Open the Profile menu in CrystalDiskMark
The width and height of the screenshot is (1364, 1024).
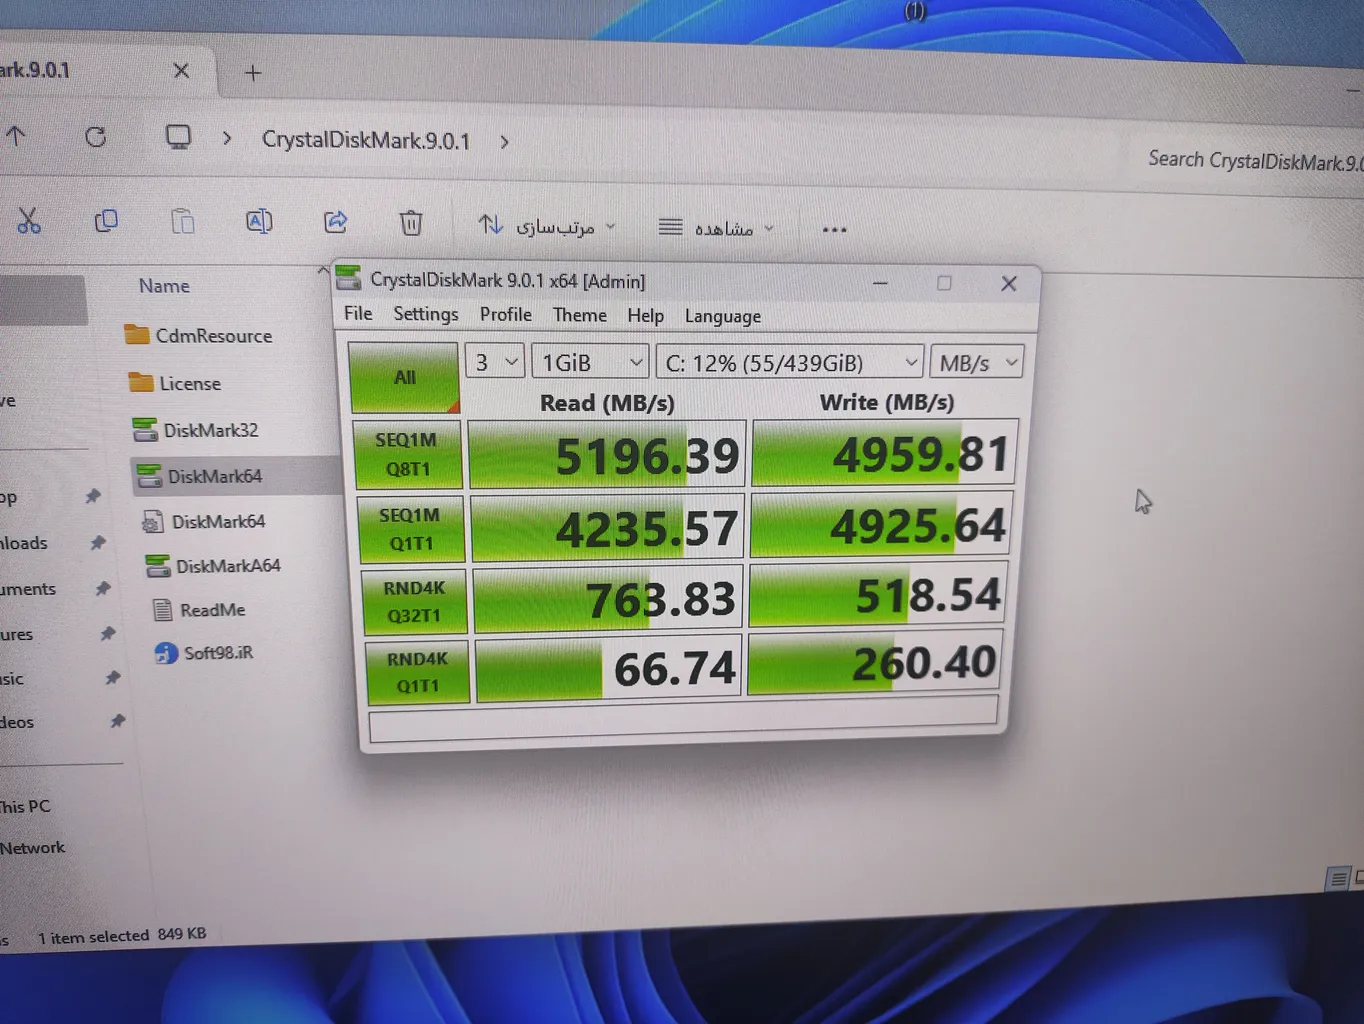[x=505, y=314]
